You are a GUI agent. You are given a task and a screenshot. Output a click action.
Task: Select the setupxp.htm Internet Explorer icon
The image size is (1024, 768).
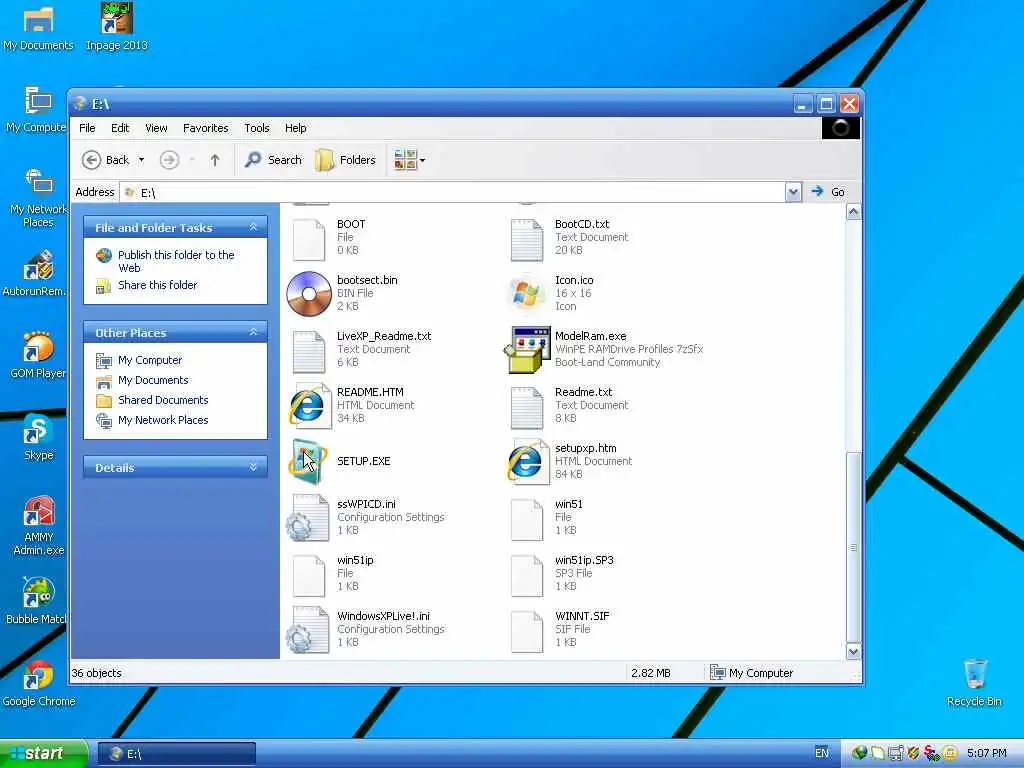coord(527,462)
